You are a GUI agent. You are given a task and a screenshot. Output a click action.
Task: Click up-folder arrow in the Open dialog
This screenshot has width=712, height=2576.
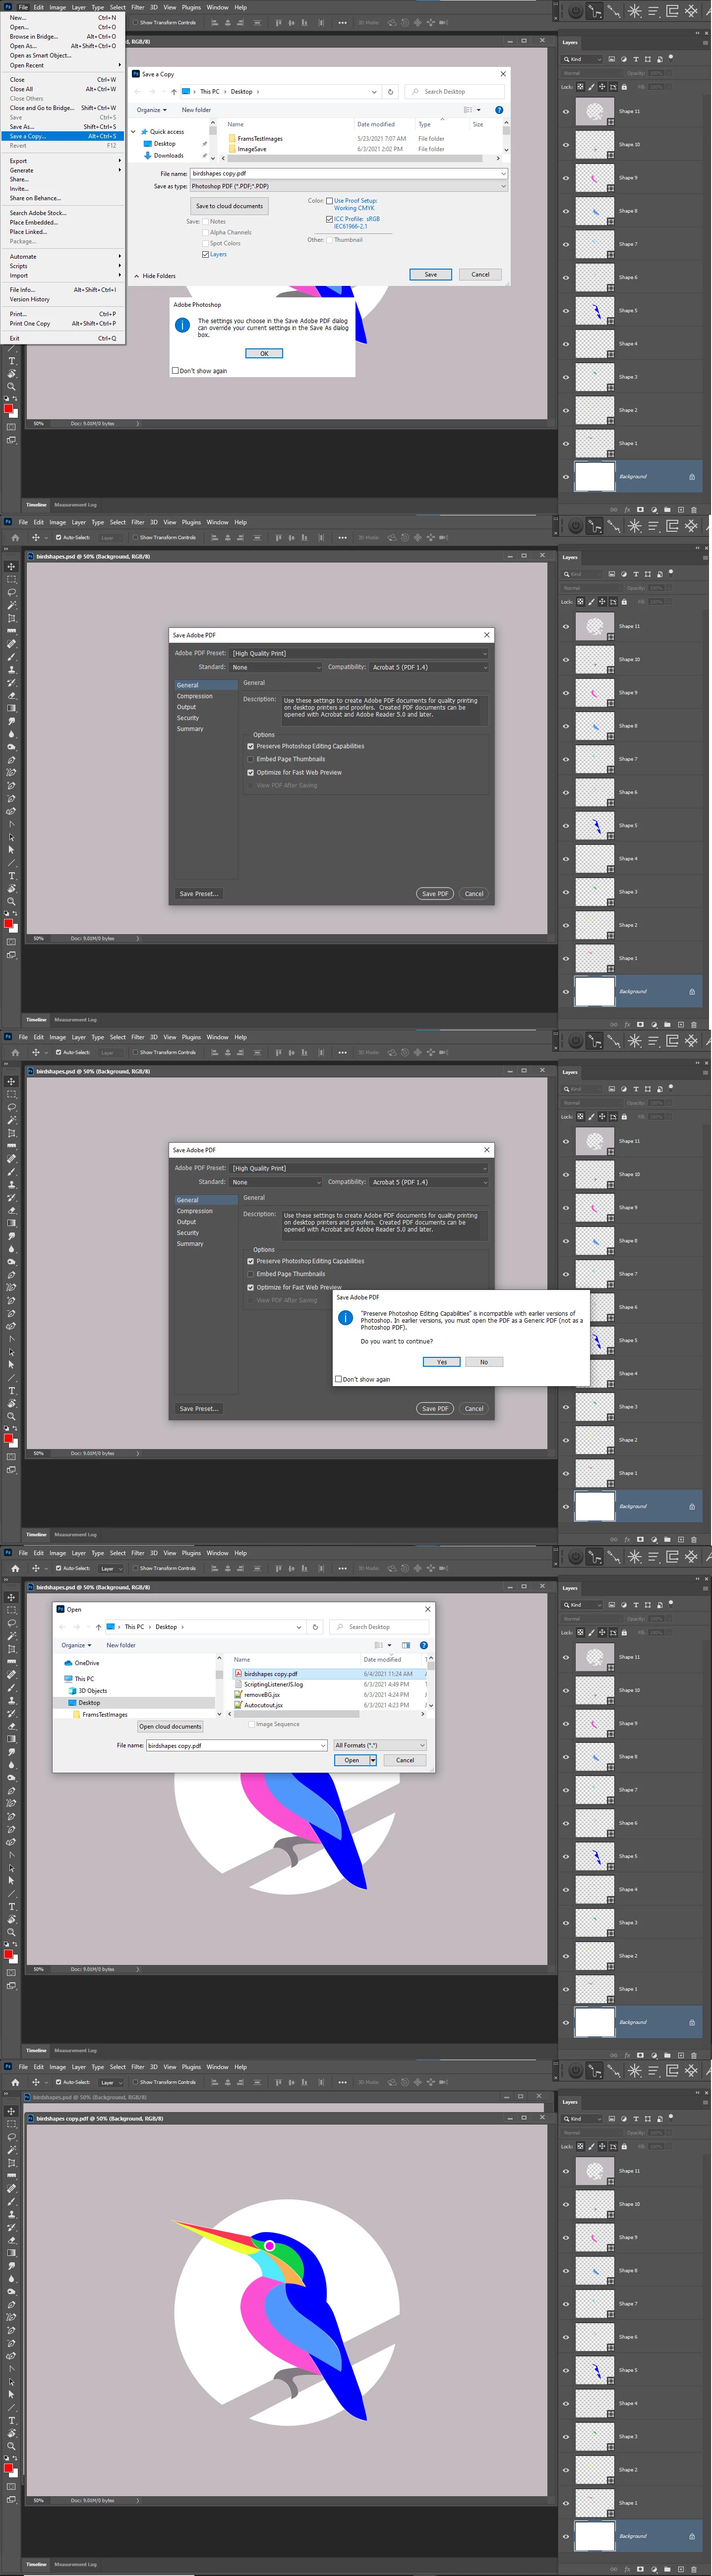coord(98,1626)
